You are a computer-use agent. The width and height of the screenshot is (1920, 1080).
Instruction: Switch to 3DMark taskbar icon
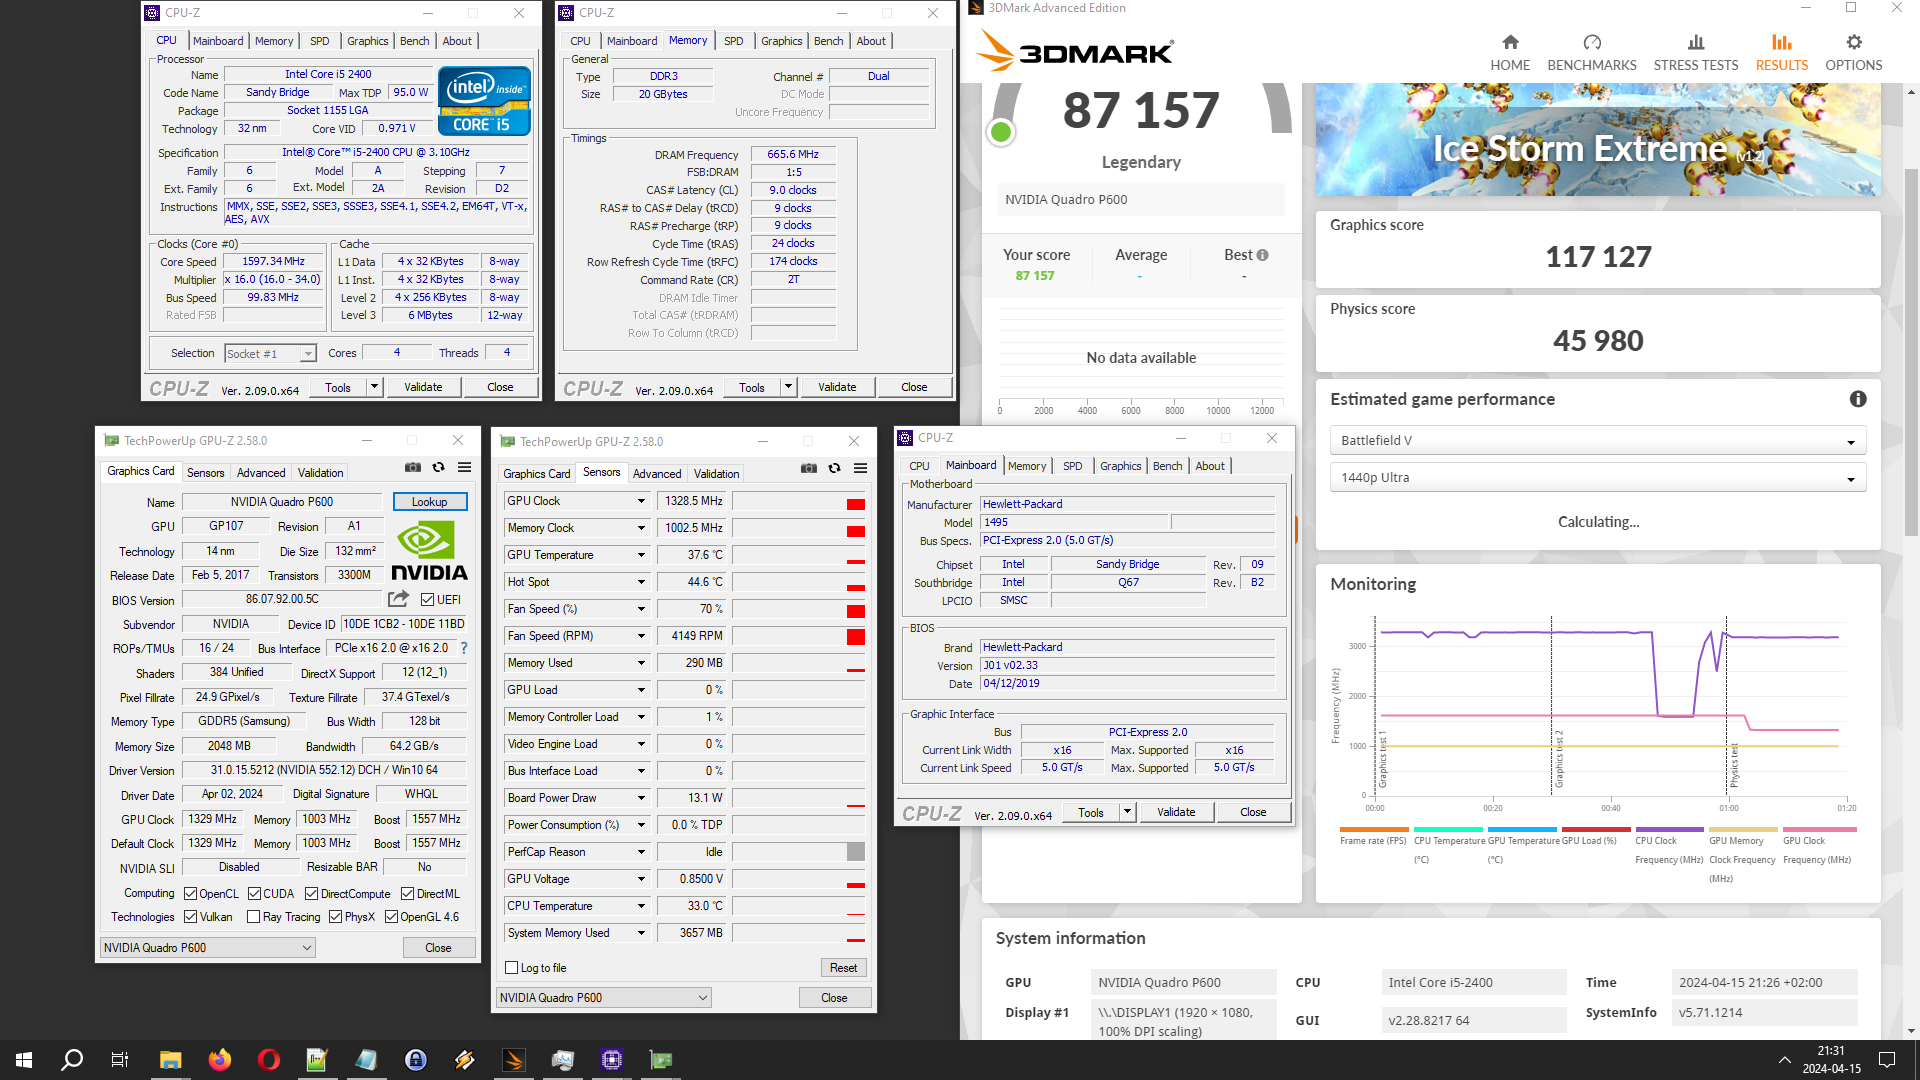coord(513,1060)
